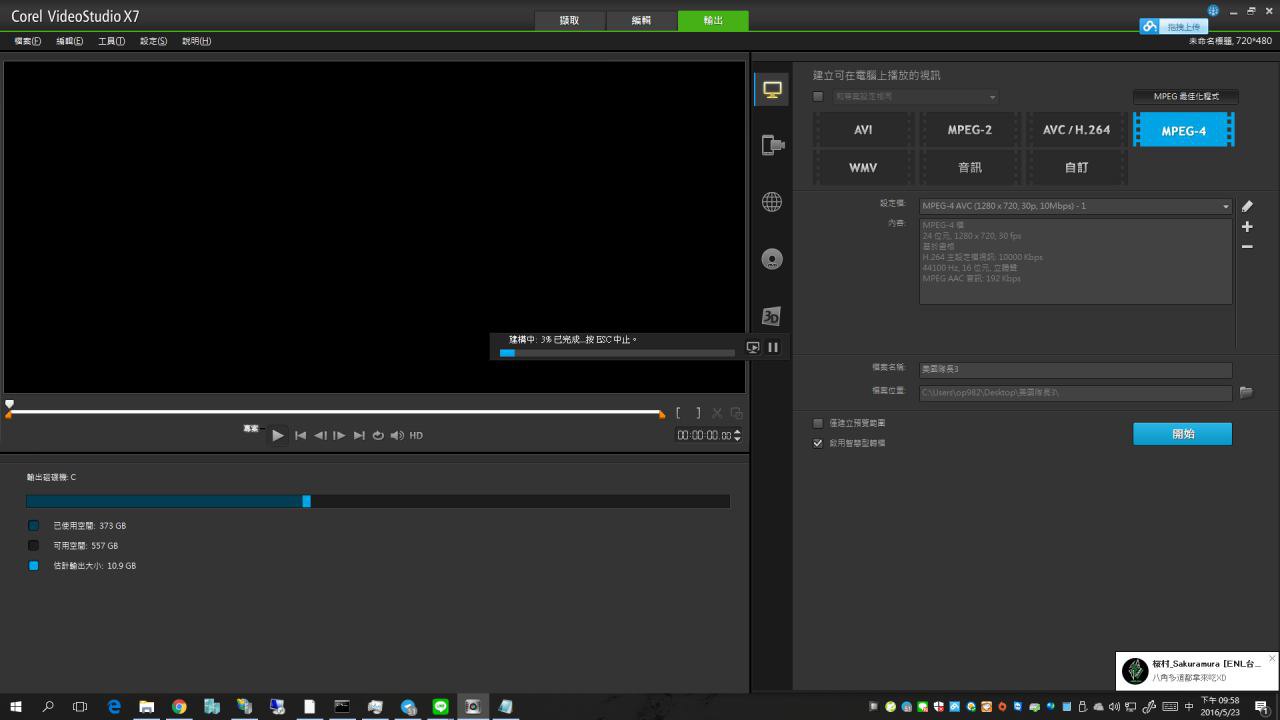This screenshot has height=720, width=1280.
Task: Open the LINE app in the taskbar
Action: point(441,707)
